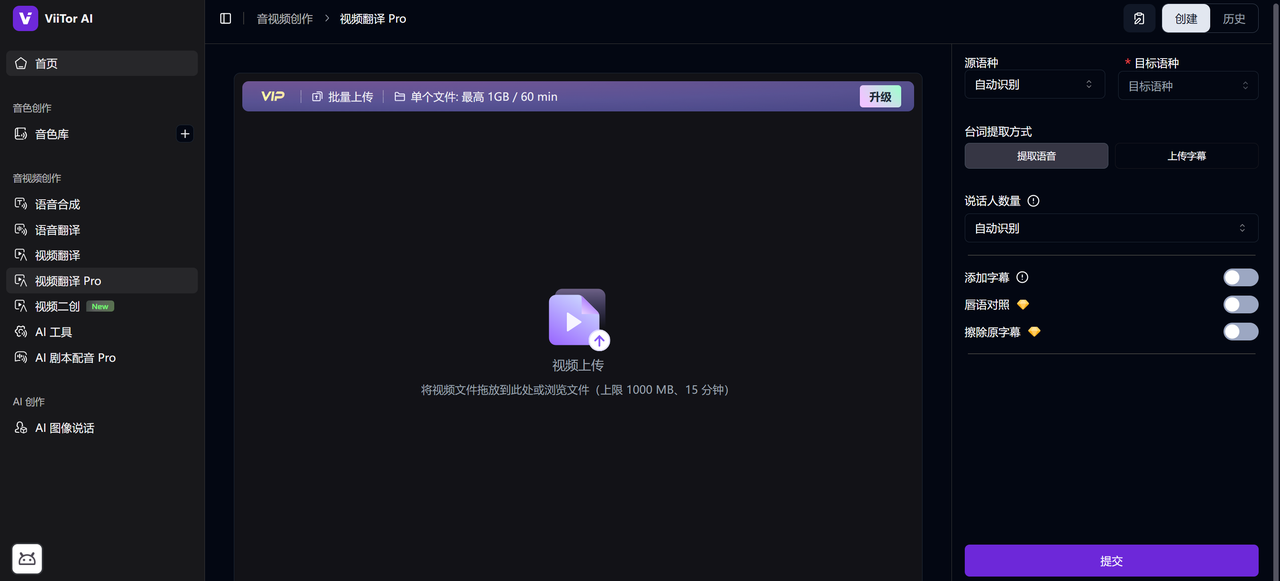The image size is (1280, 581).
Task: Open the chat robot assistant icon
Action: point(27,559)
